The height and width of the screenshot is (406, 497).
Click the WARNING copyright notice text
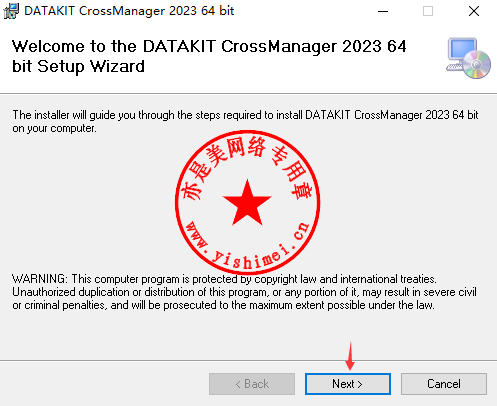coord(244,292)
